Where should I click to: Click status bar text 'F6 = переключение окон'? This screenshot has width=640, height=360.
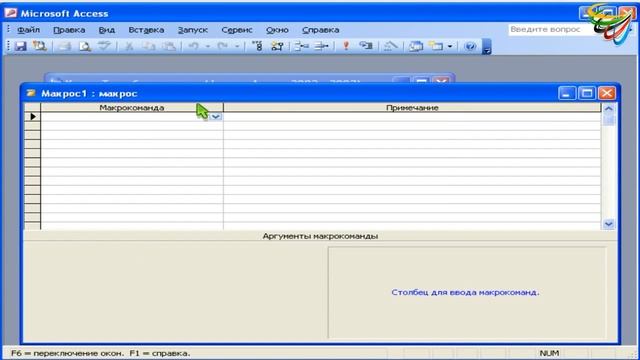67,353
